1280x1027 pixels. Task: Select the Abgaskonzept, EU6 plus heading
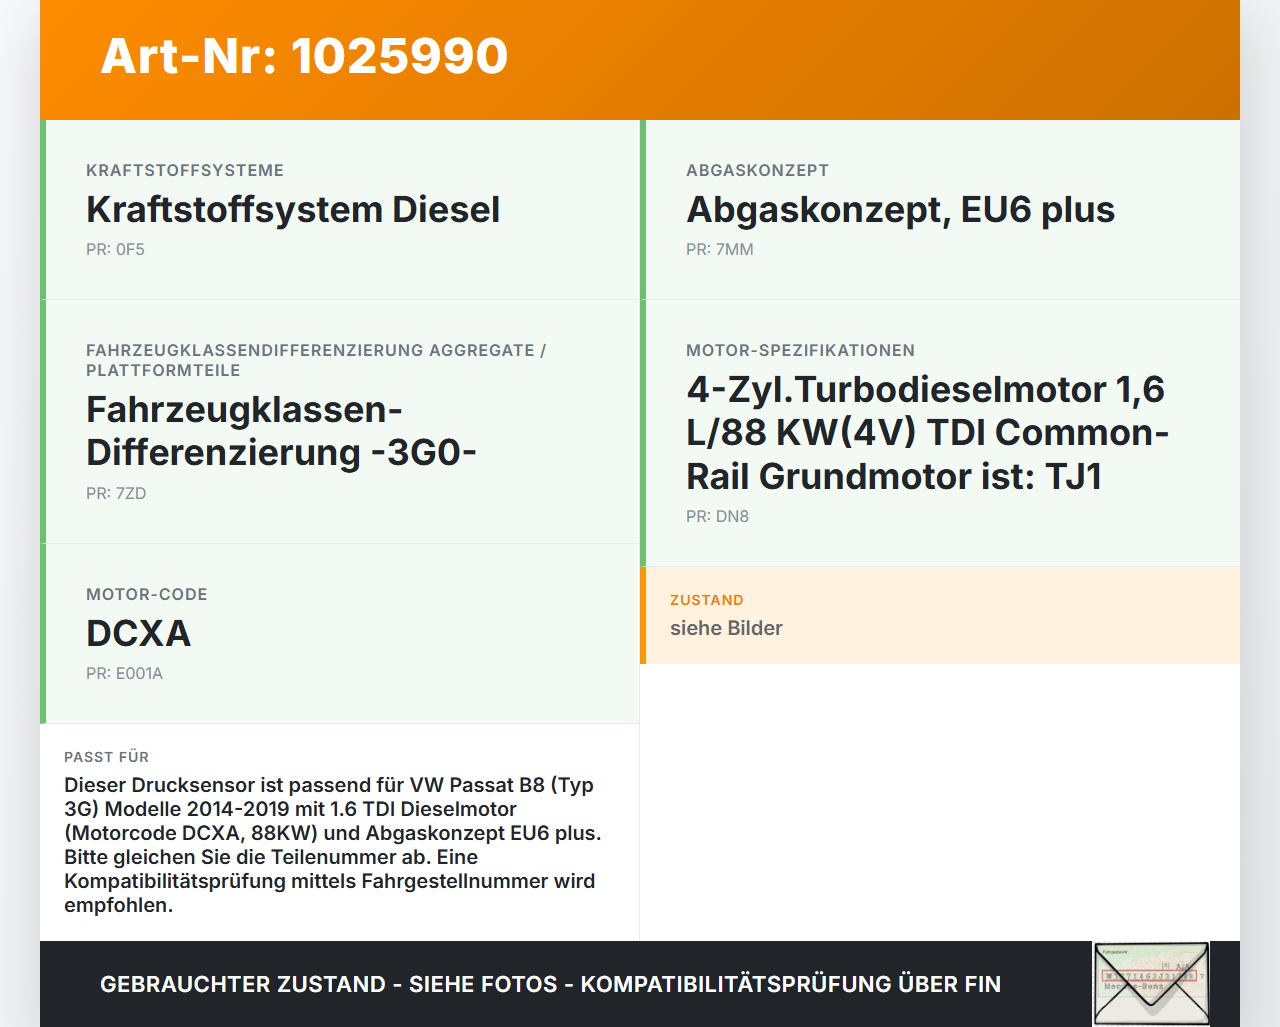[900, 210]
